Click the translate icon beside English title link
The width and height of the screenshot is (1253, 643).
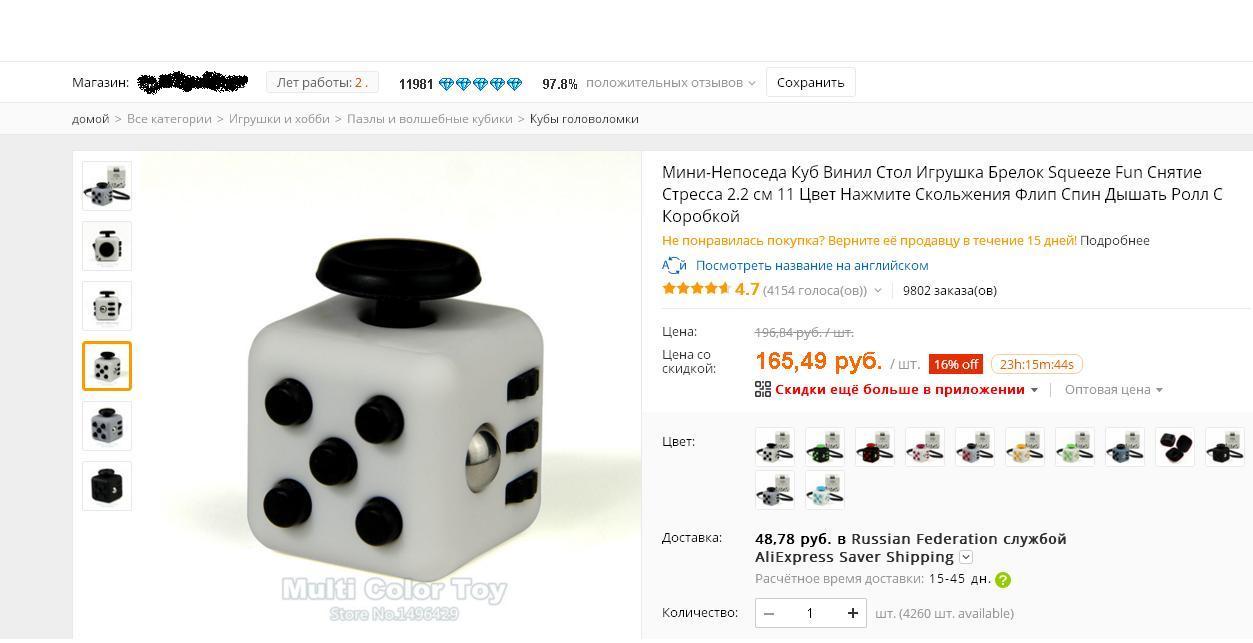[674, 265]
